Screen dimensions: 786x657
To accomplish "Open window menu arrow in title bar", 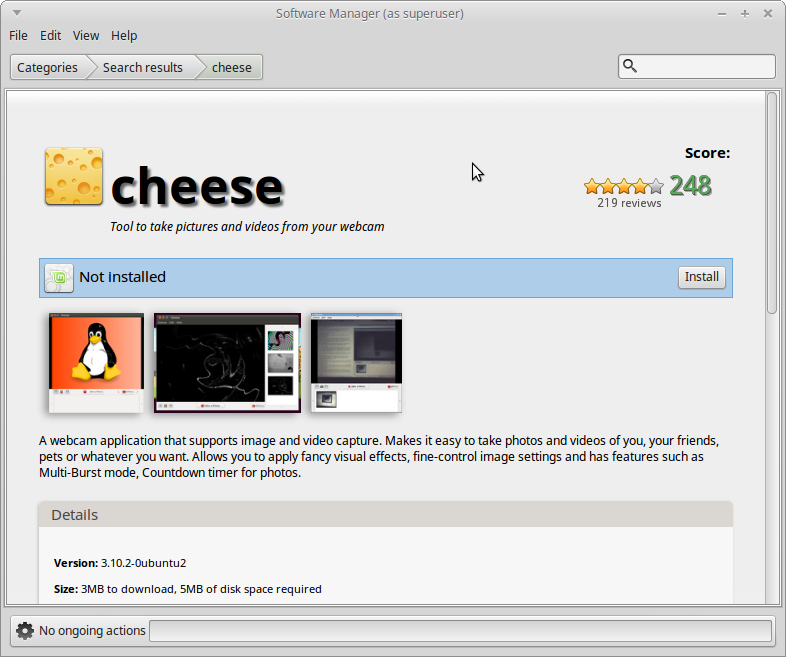I will [x=17, y=13].
